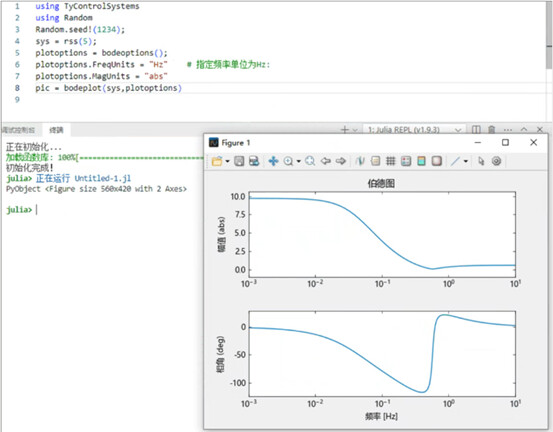Go forward to next view arrow

340,161
